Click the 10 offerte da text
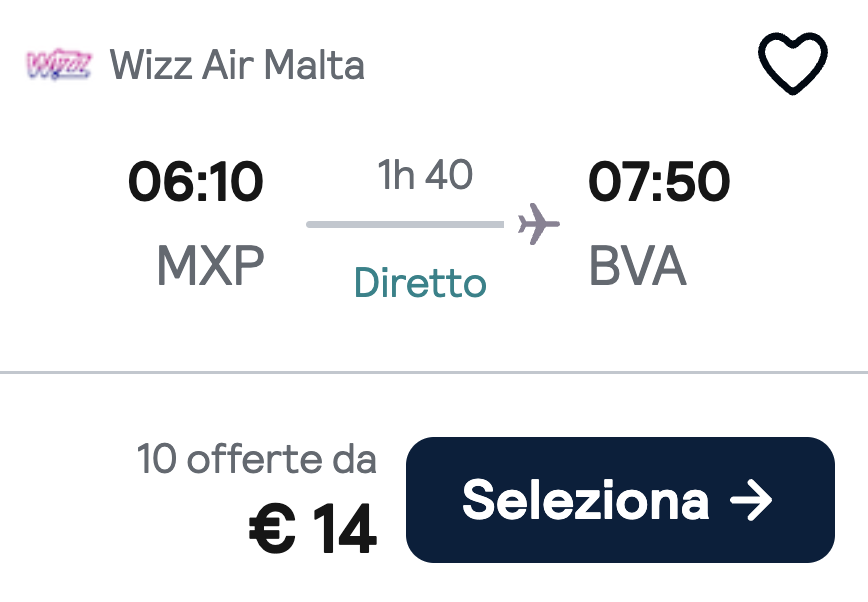The height and width of the screenshot is (602, 868). [257, 460]
